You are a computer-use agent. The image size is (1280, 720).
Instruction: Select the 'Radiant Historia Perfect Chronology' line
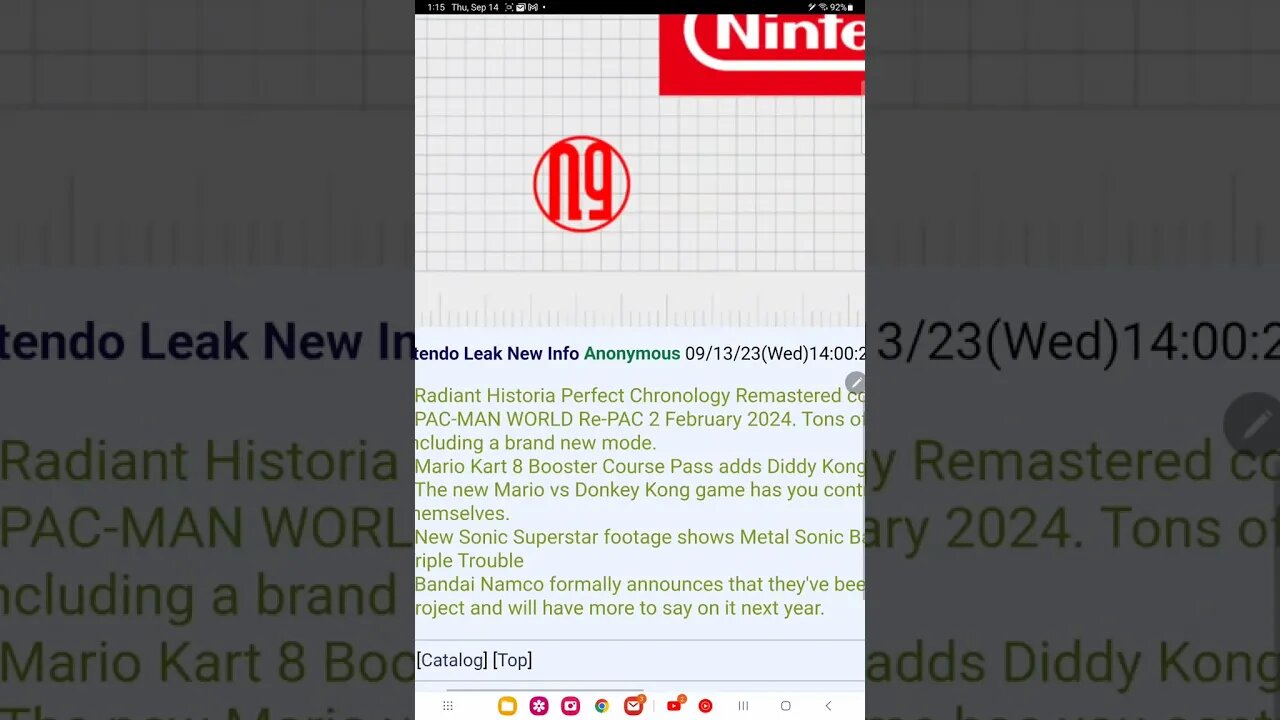click(x=640, y=396)
